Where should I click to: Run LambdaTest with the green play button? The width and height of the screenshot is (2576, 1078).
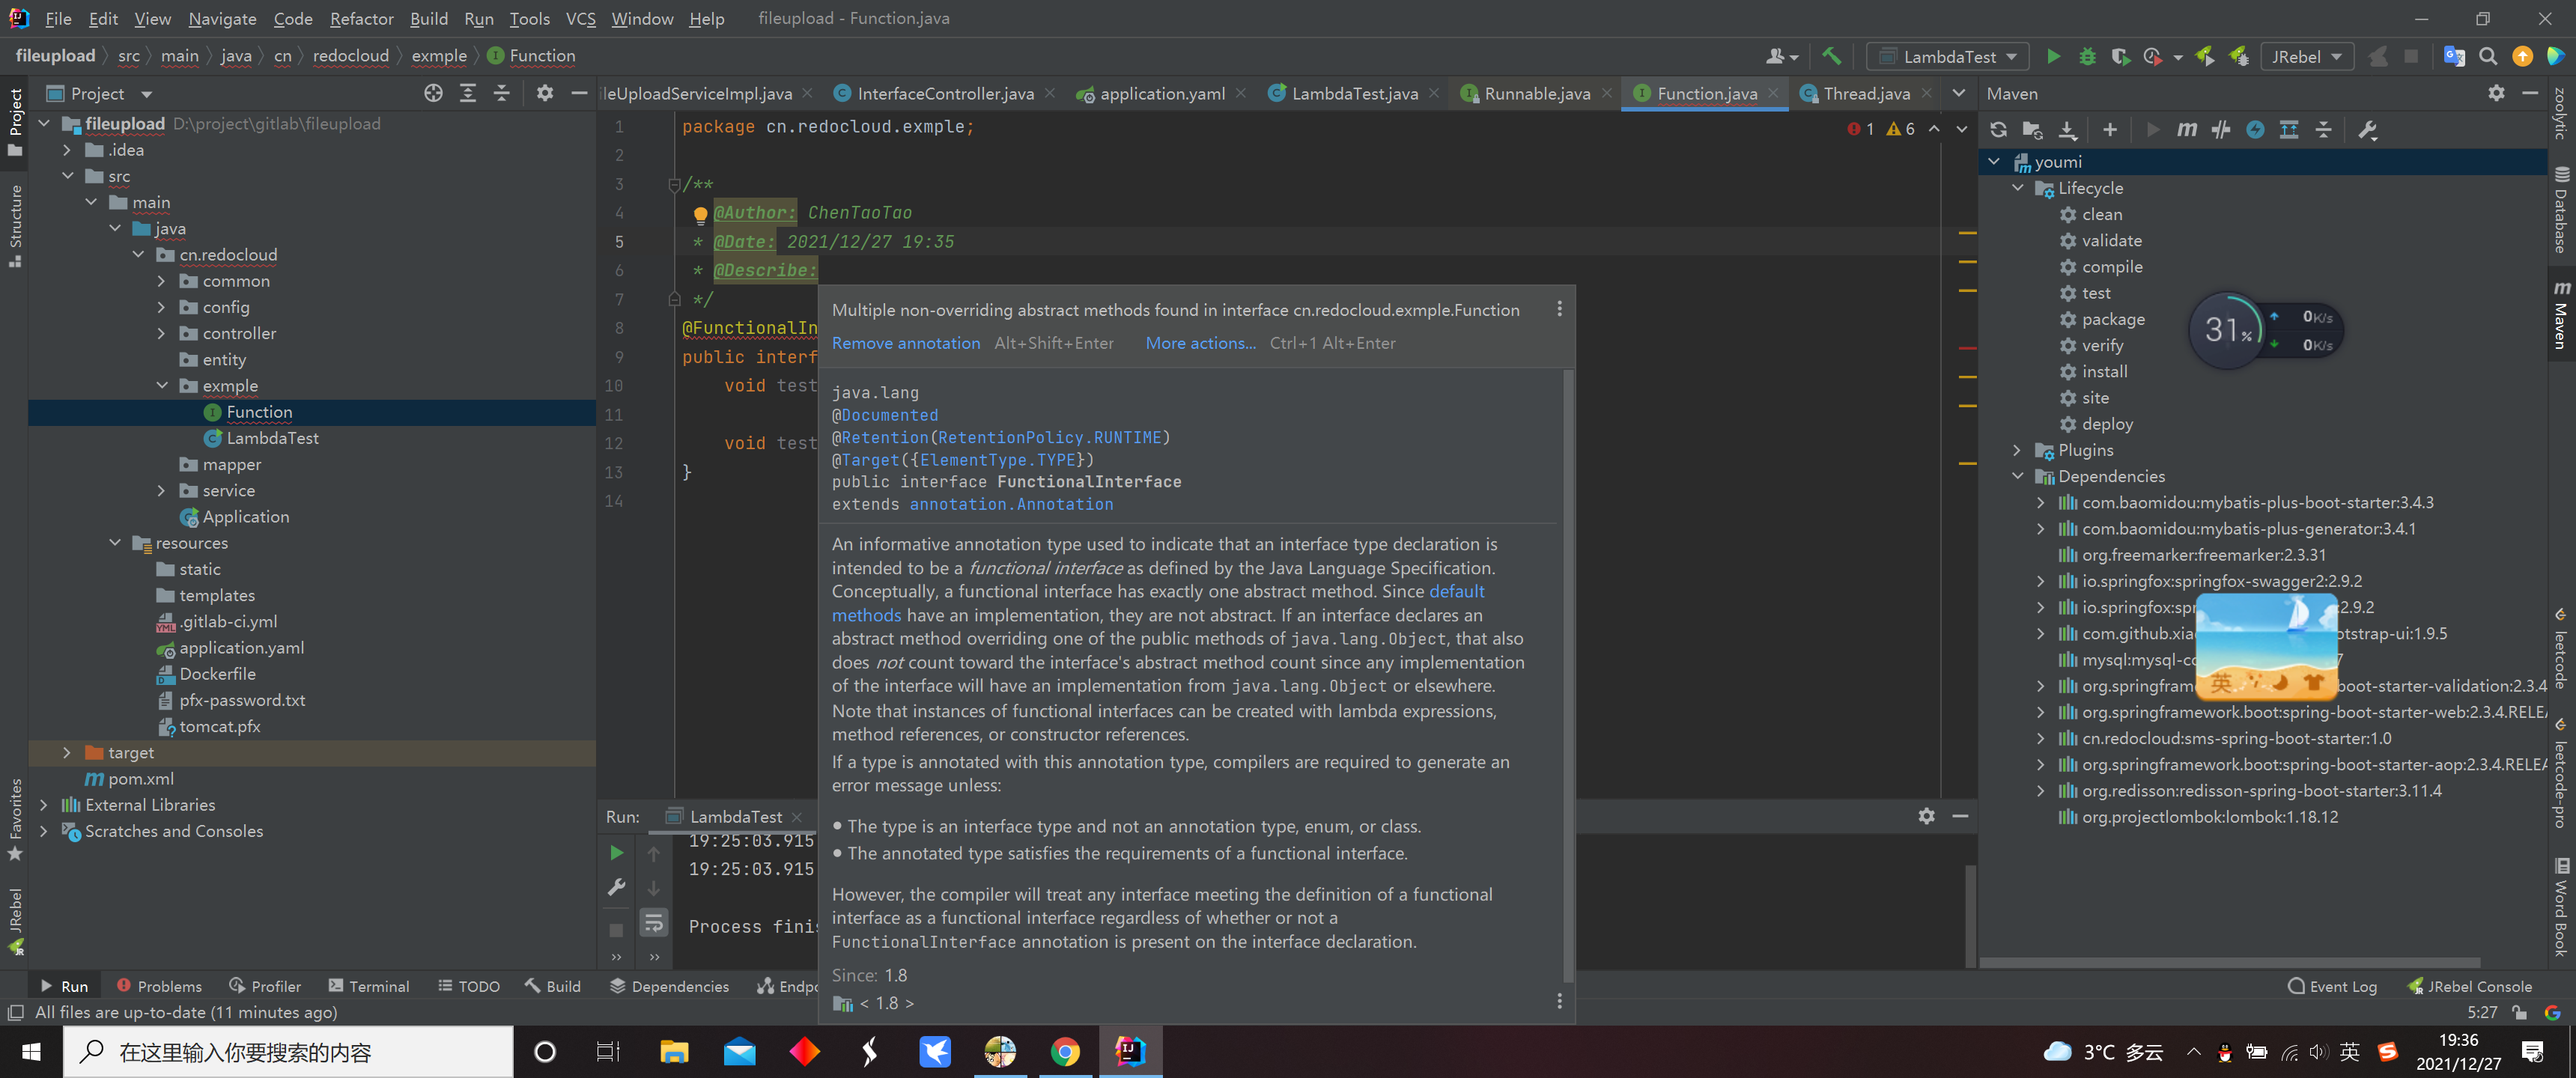[x=2053, y=57]
